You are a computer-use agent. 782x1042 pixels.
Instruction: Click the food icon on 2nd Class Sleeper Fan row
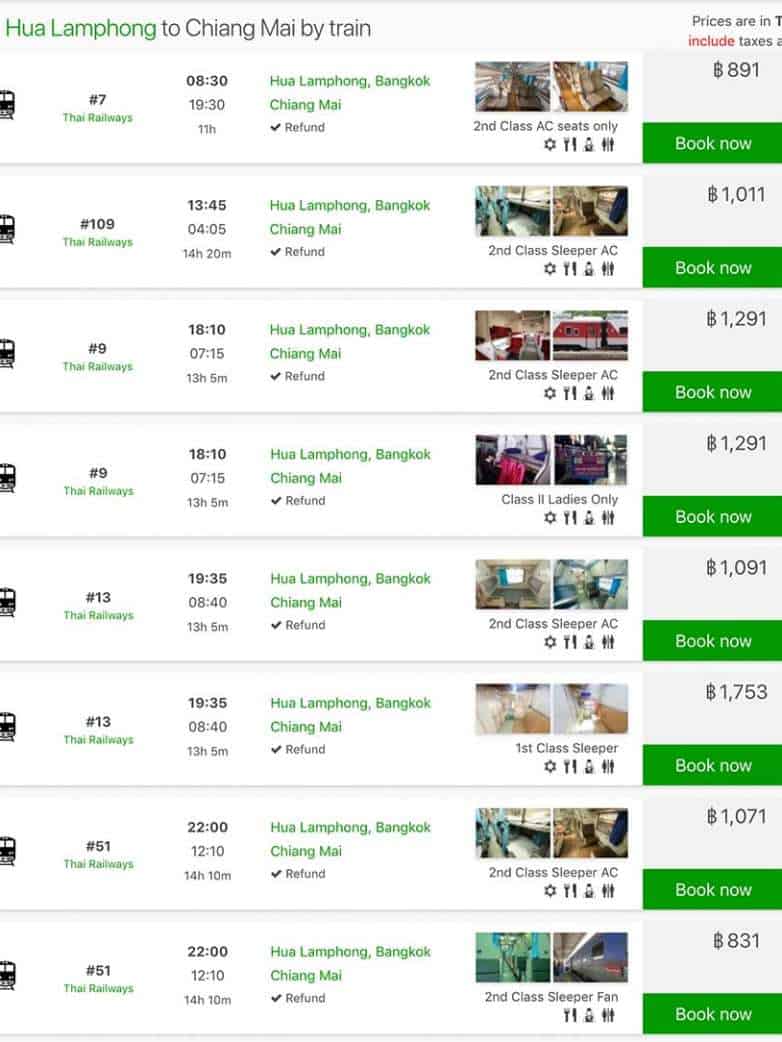570,1016
